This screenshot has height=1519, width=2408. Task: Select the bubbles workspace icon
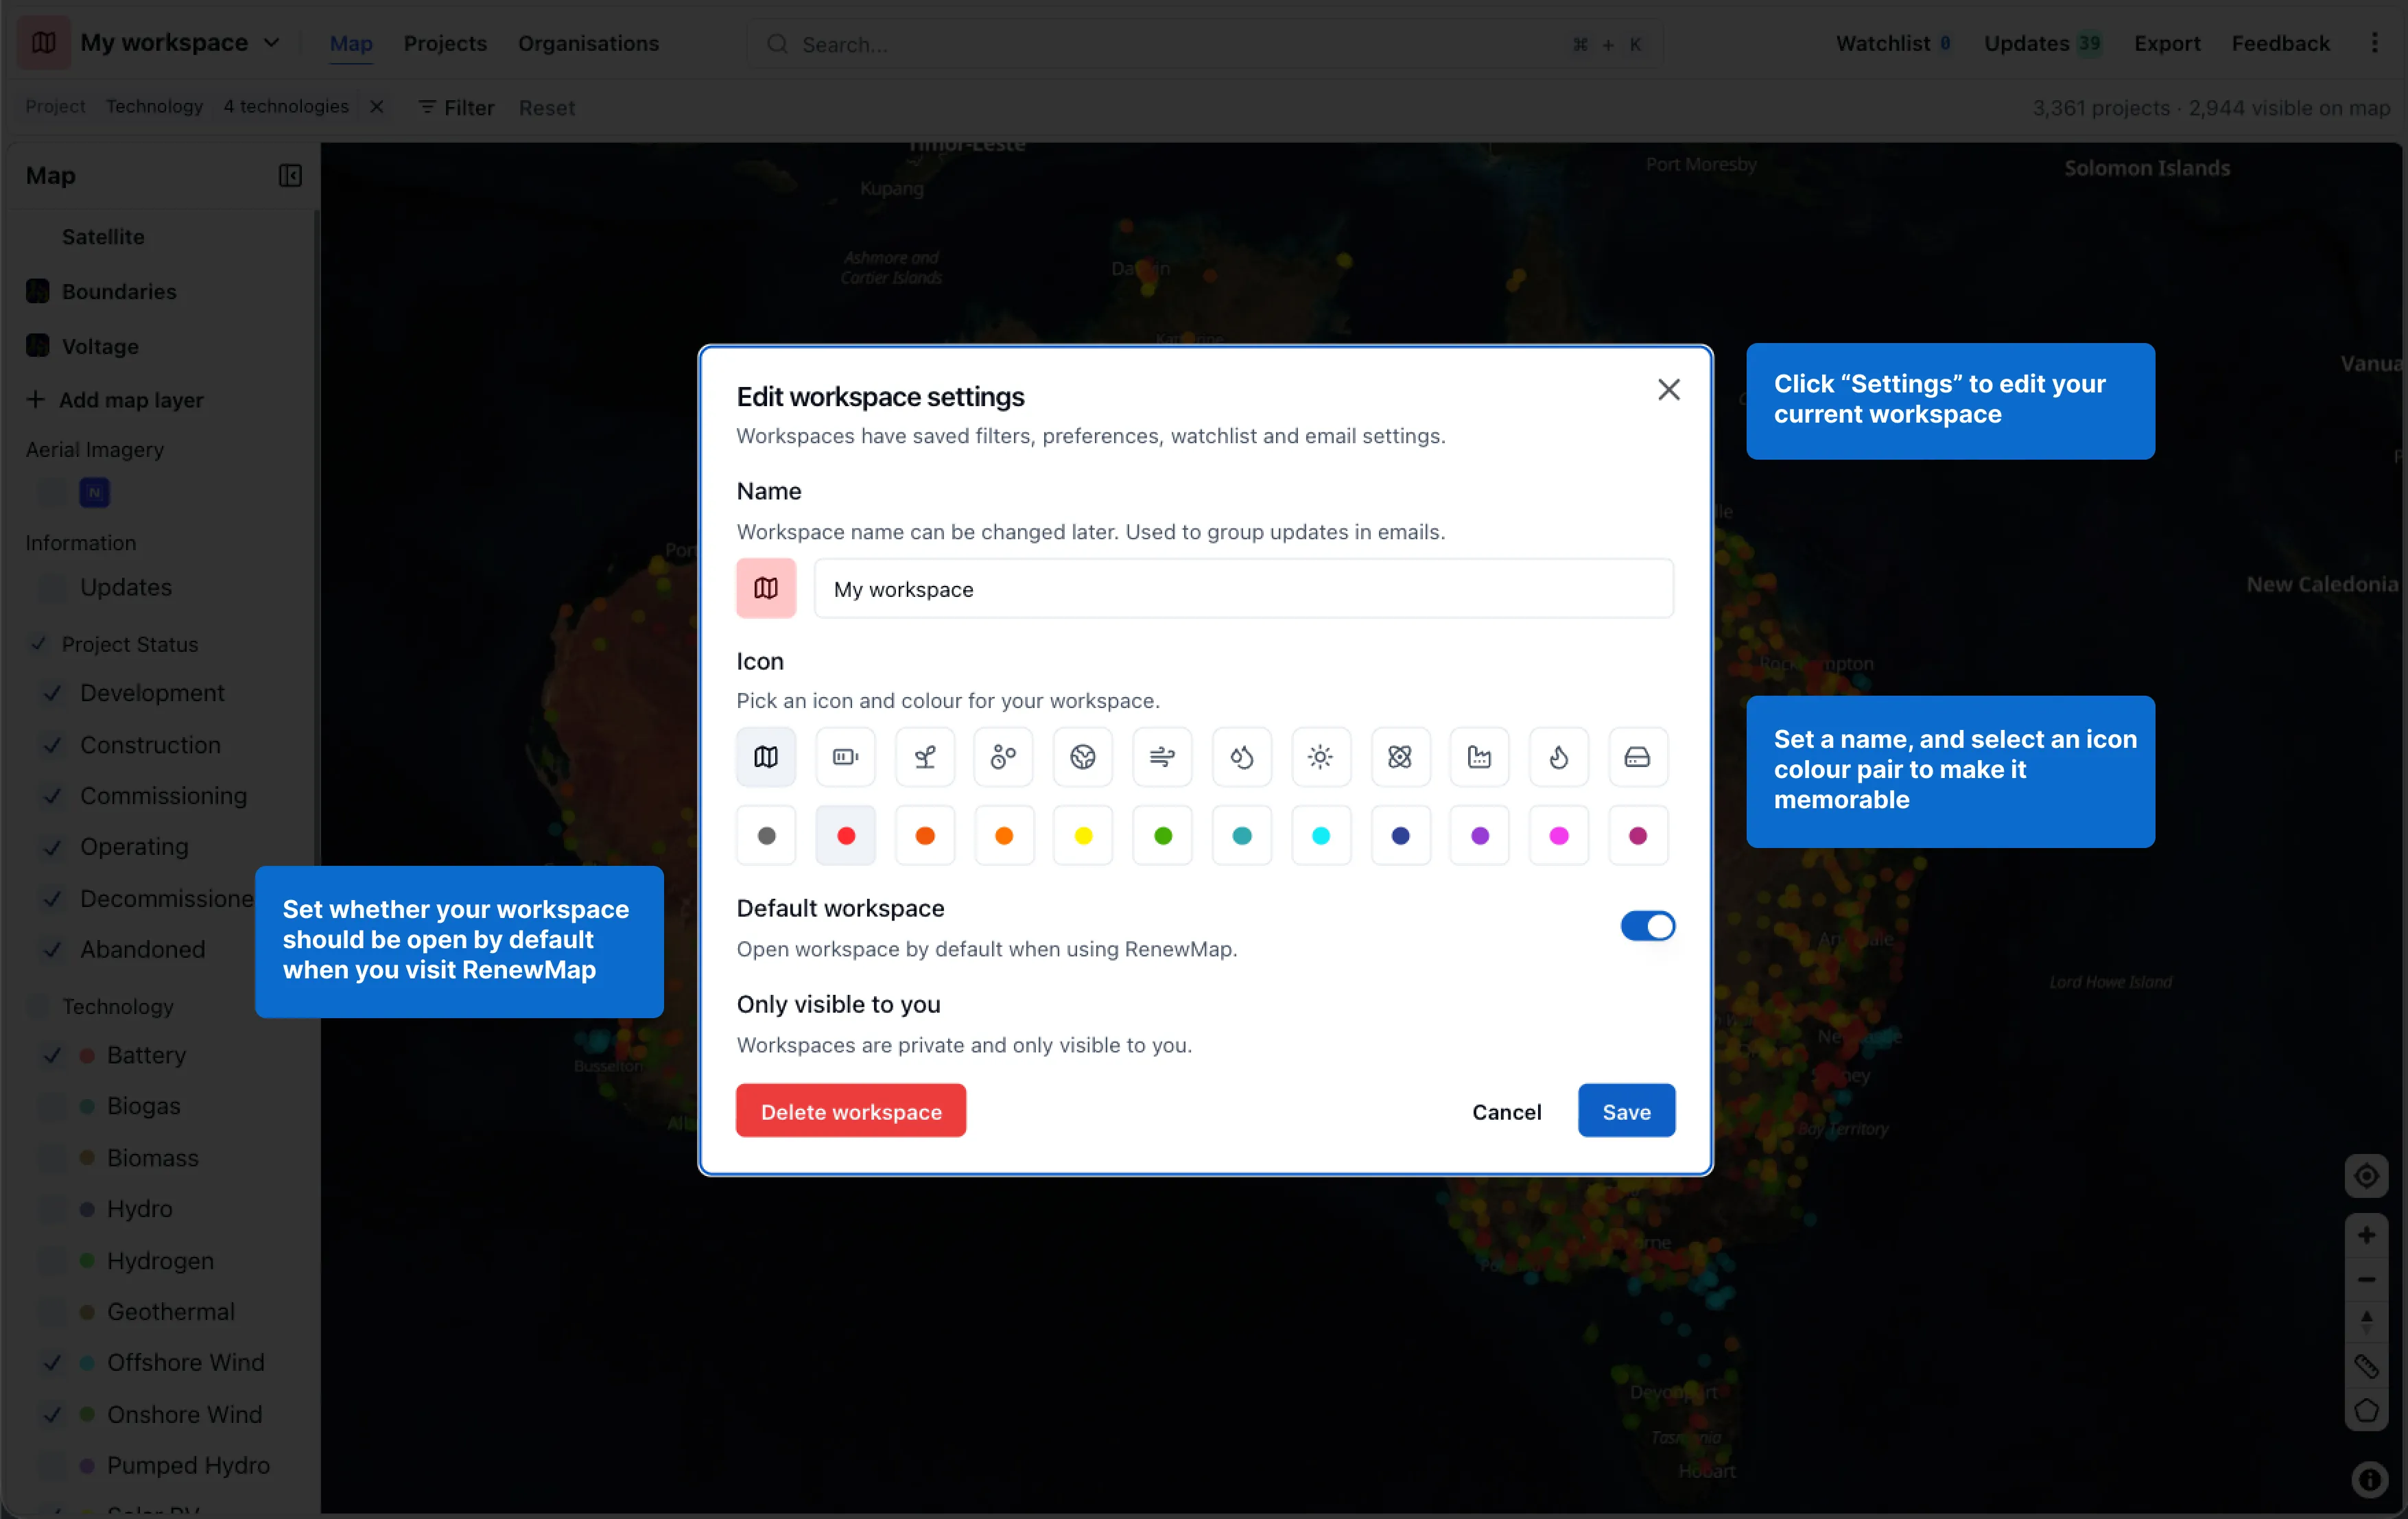pyautogui.click(x=1004, y=757)
